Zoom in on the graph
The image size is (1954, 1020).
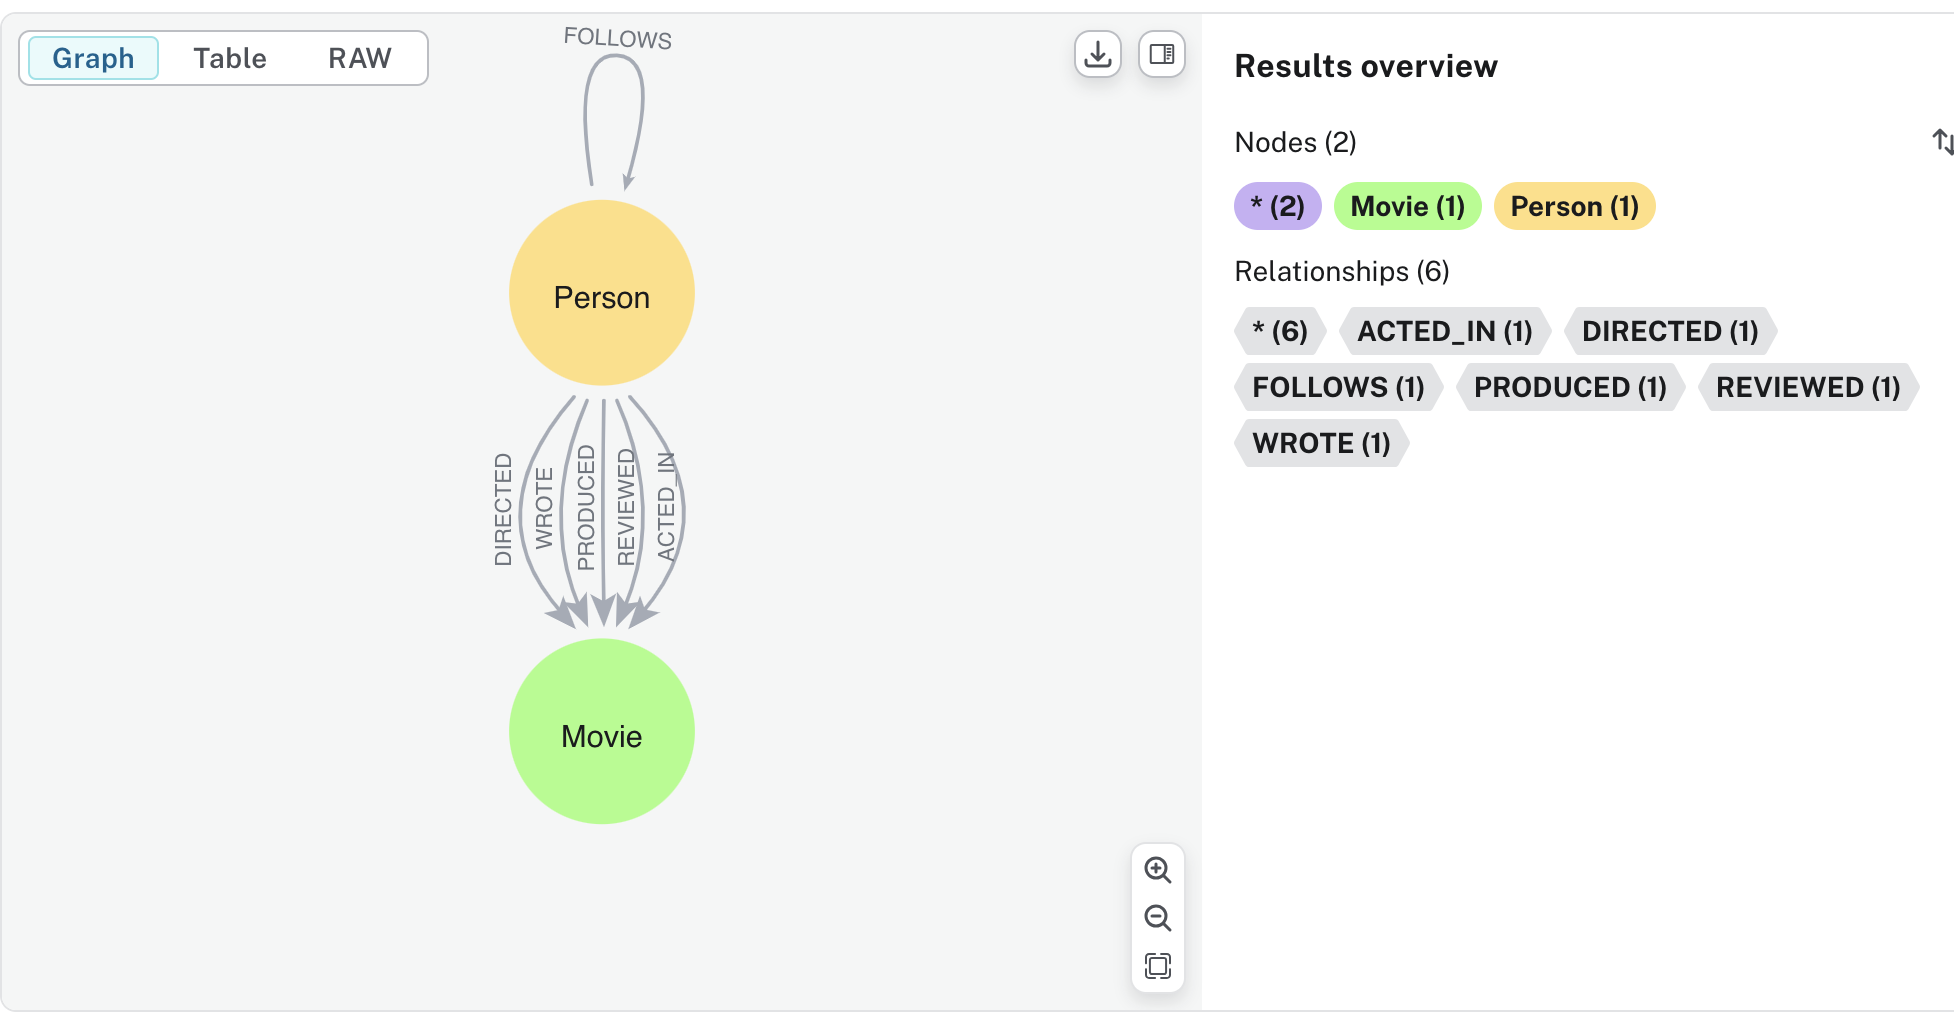pos(1158,870)
